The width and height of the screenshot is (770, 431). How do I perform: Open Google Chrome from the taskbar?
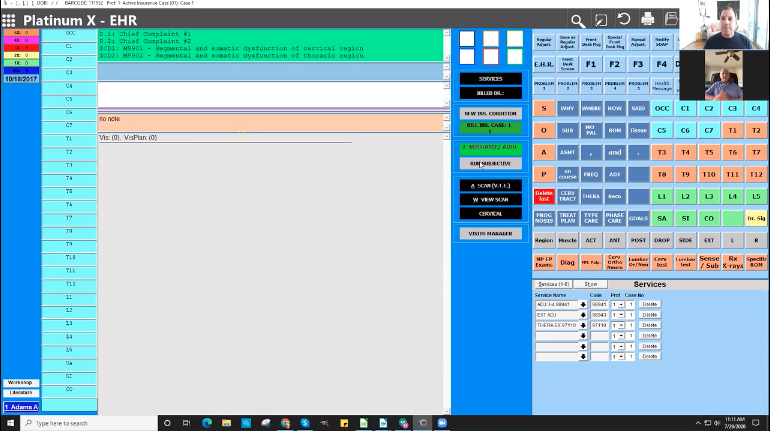click(x=285, y=423)
